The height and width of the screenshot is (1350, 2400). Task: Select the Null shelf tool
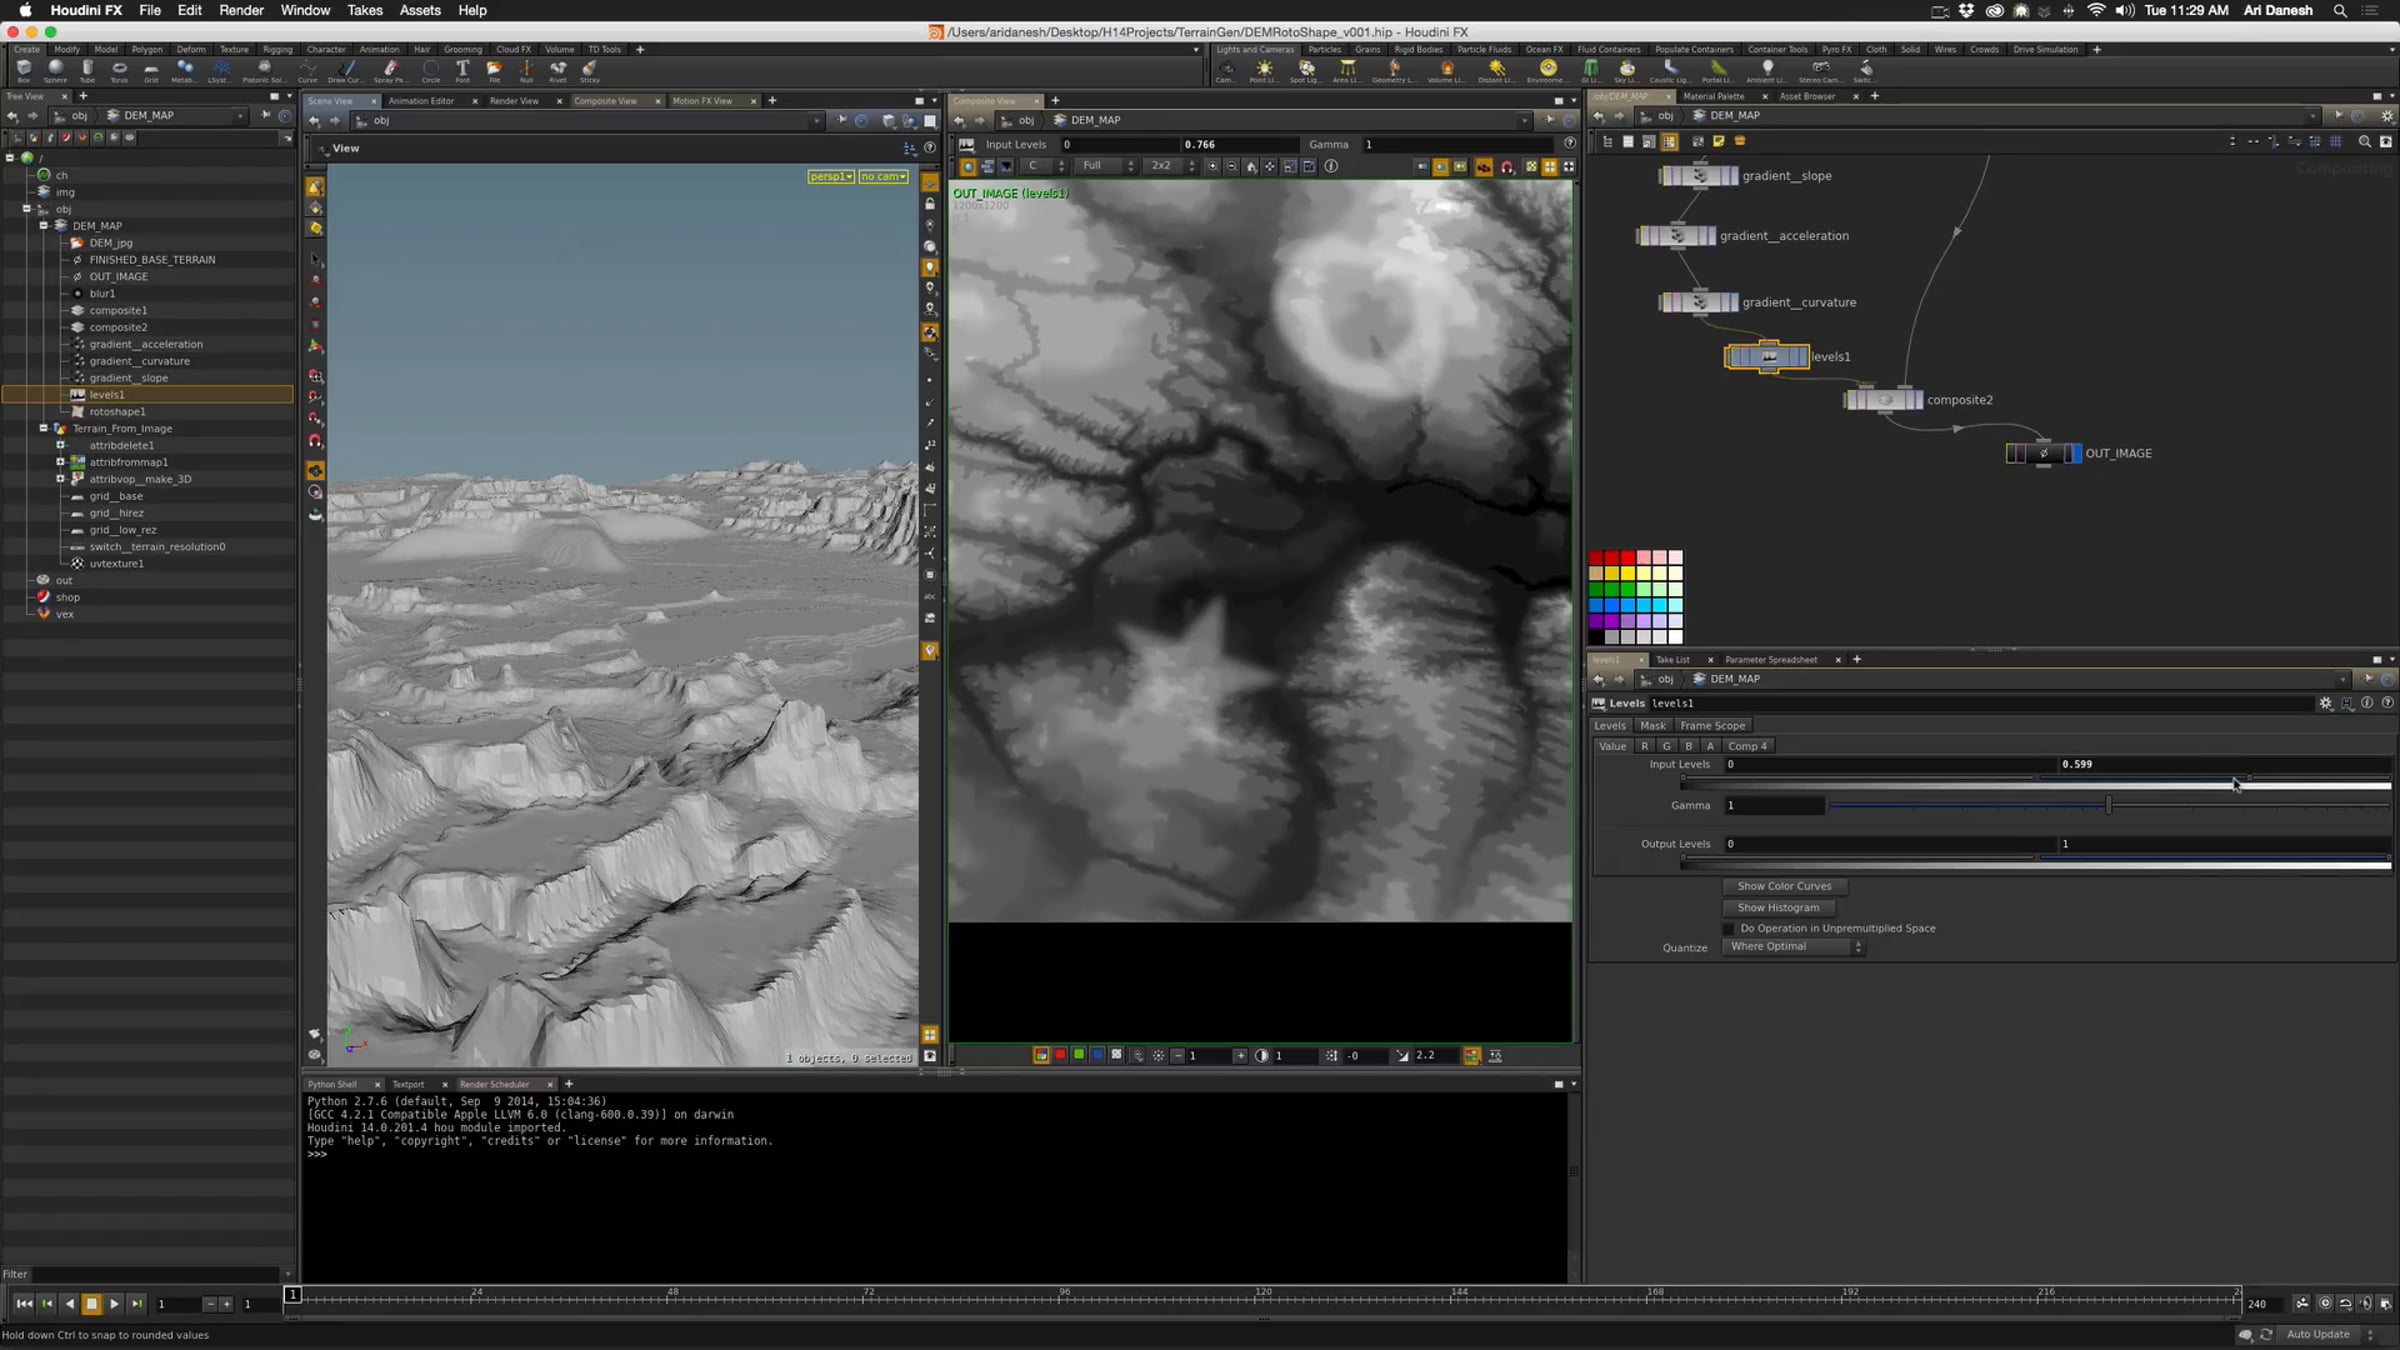[x=526, y=70]
